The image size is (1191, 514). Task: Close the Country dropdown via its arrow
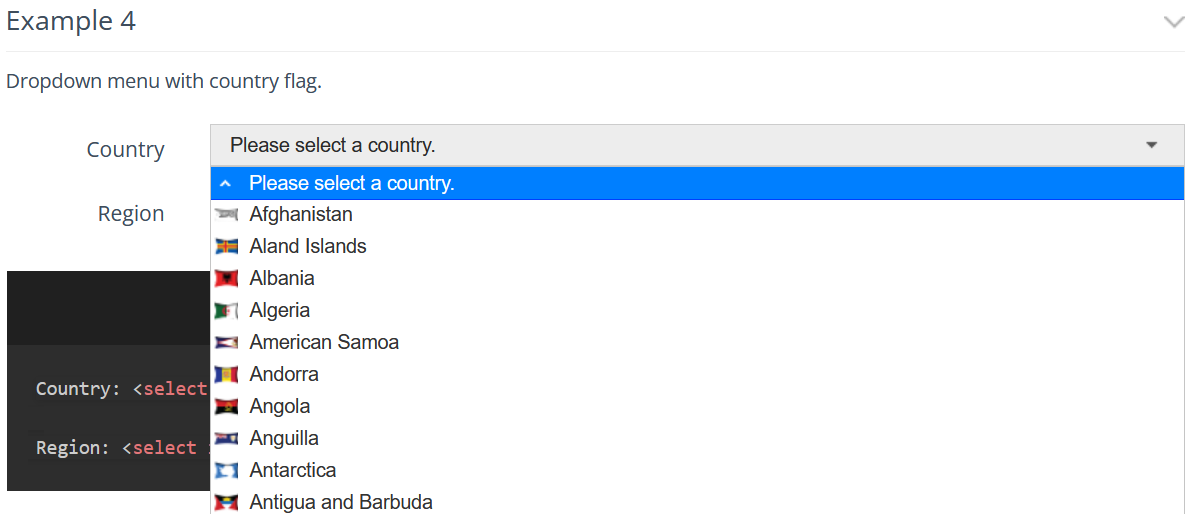point(1152,145)
